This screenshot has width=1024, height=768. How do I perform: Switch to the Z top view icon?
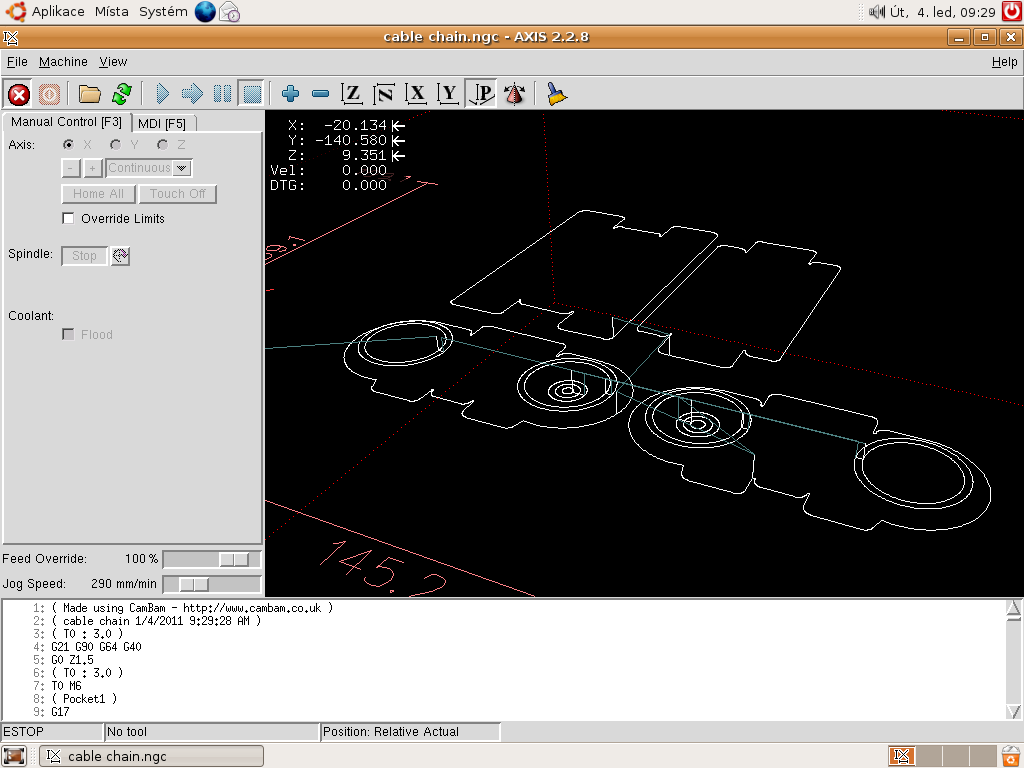tap(351, 94)
